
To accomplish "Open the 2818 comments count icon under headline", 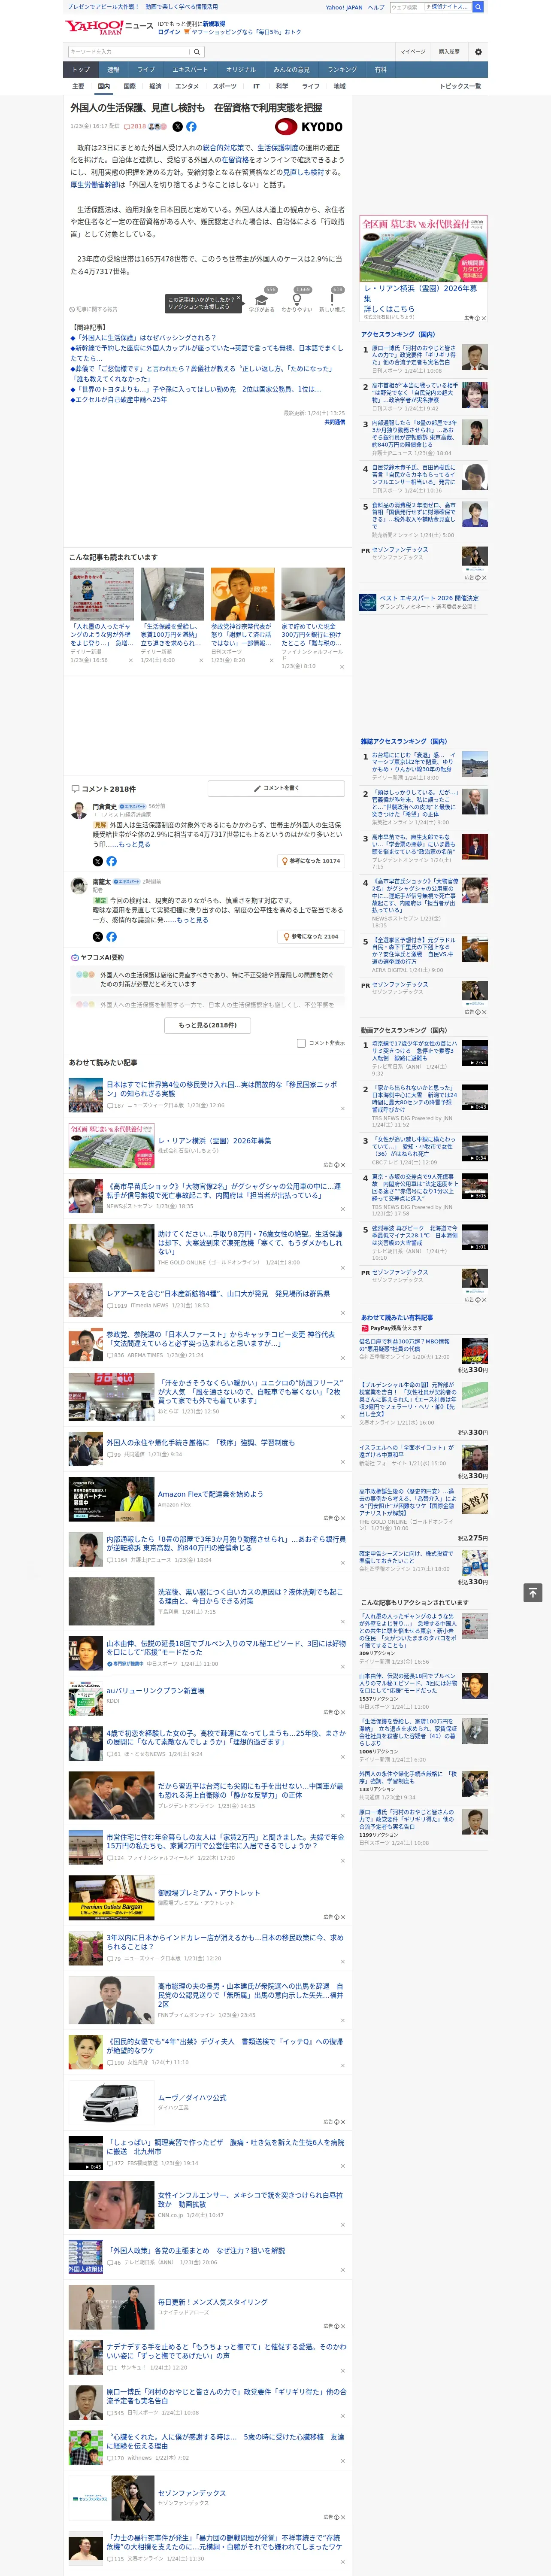I will [x=135, y=127].
